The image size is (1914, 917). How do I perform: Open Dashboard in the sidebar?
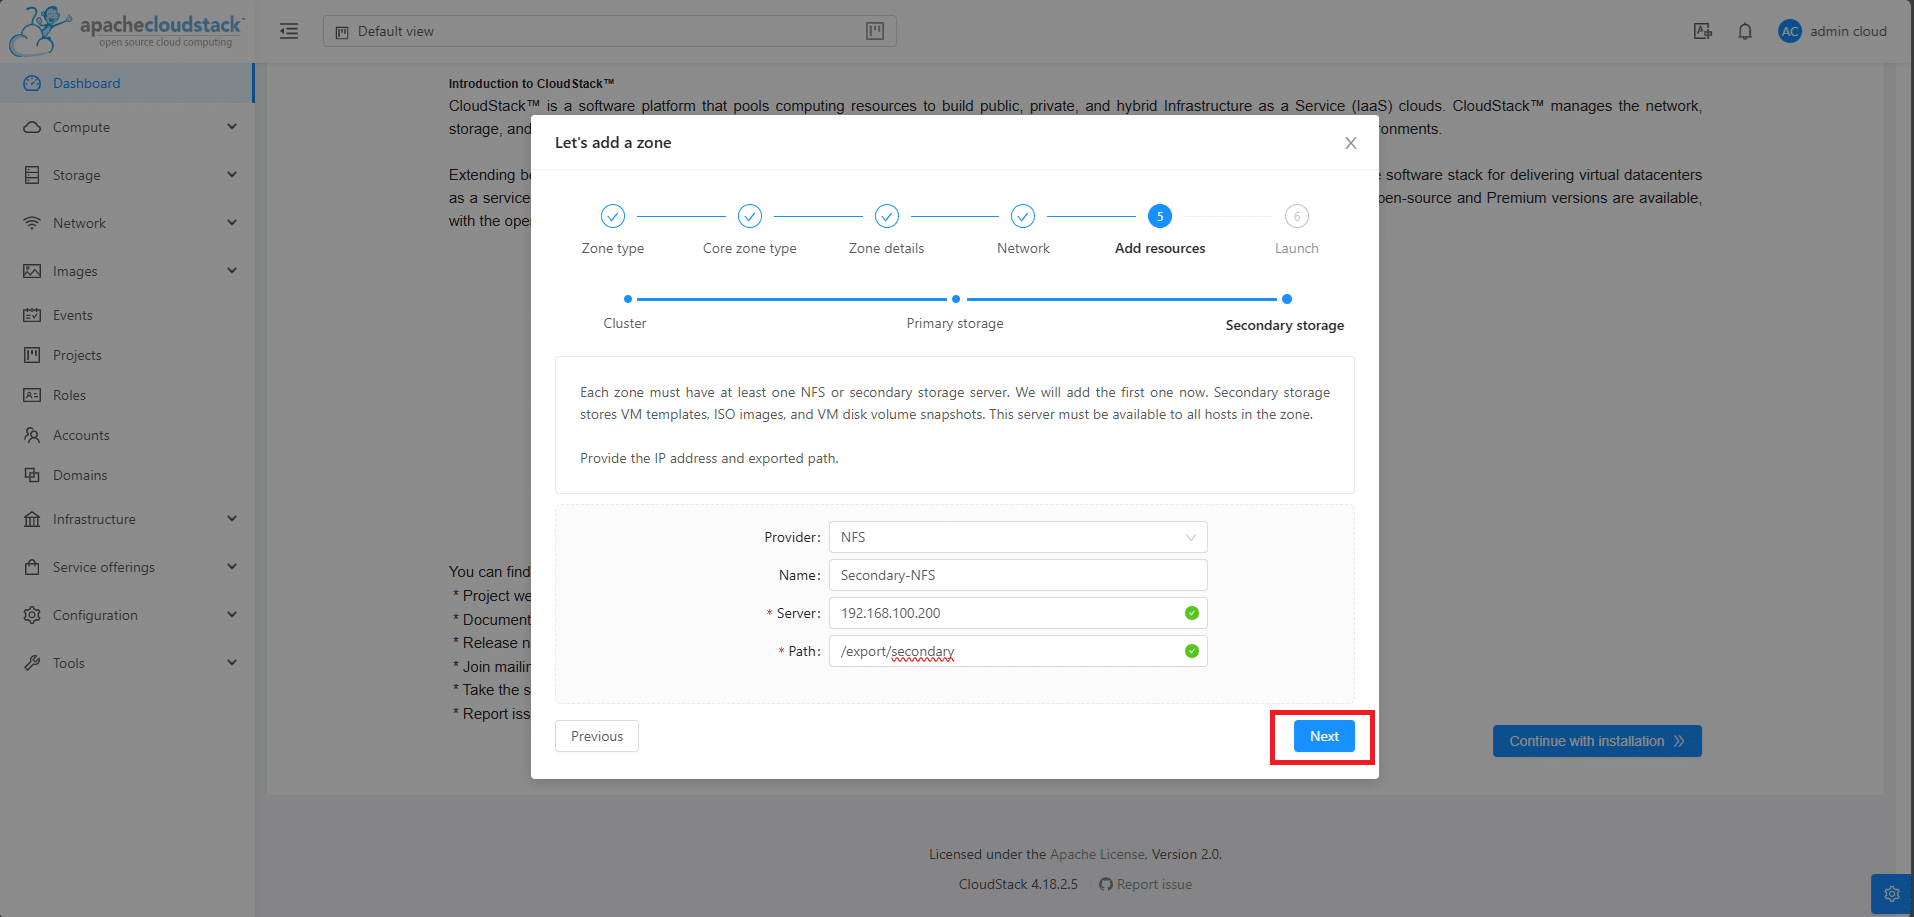click(127, 83)
